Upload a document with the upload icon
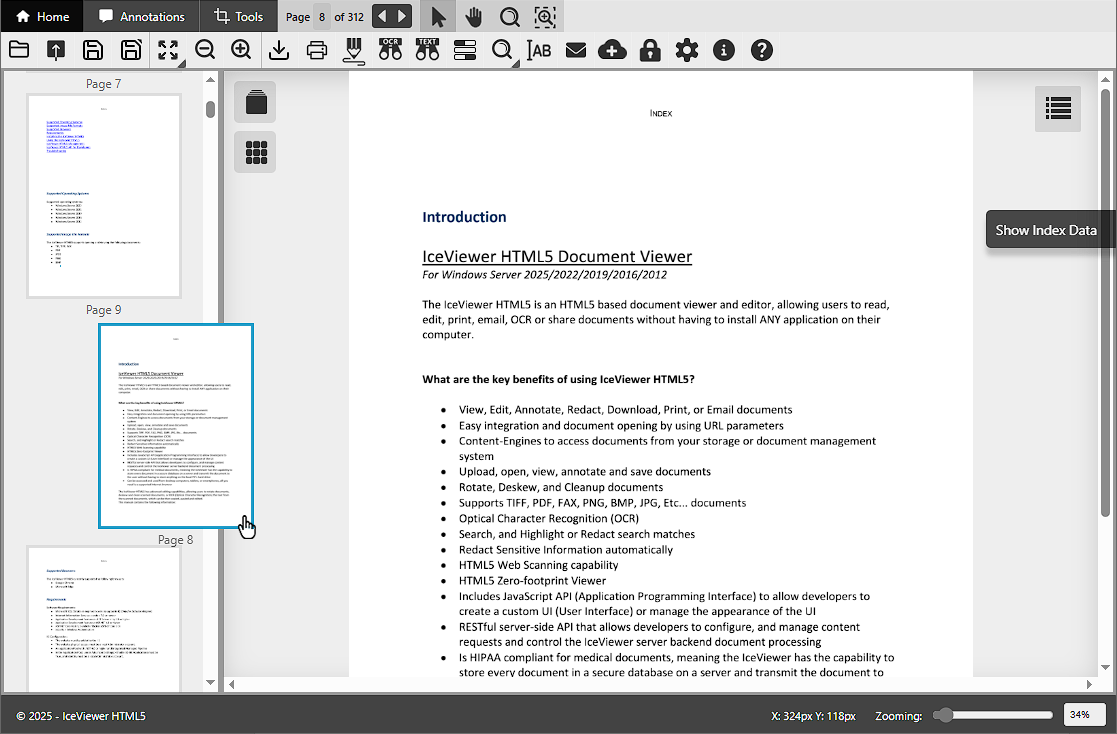The image size is (1117, 734). pyautogui.click(x=56, y=50)
